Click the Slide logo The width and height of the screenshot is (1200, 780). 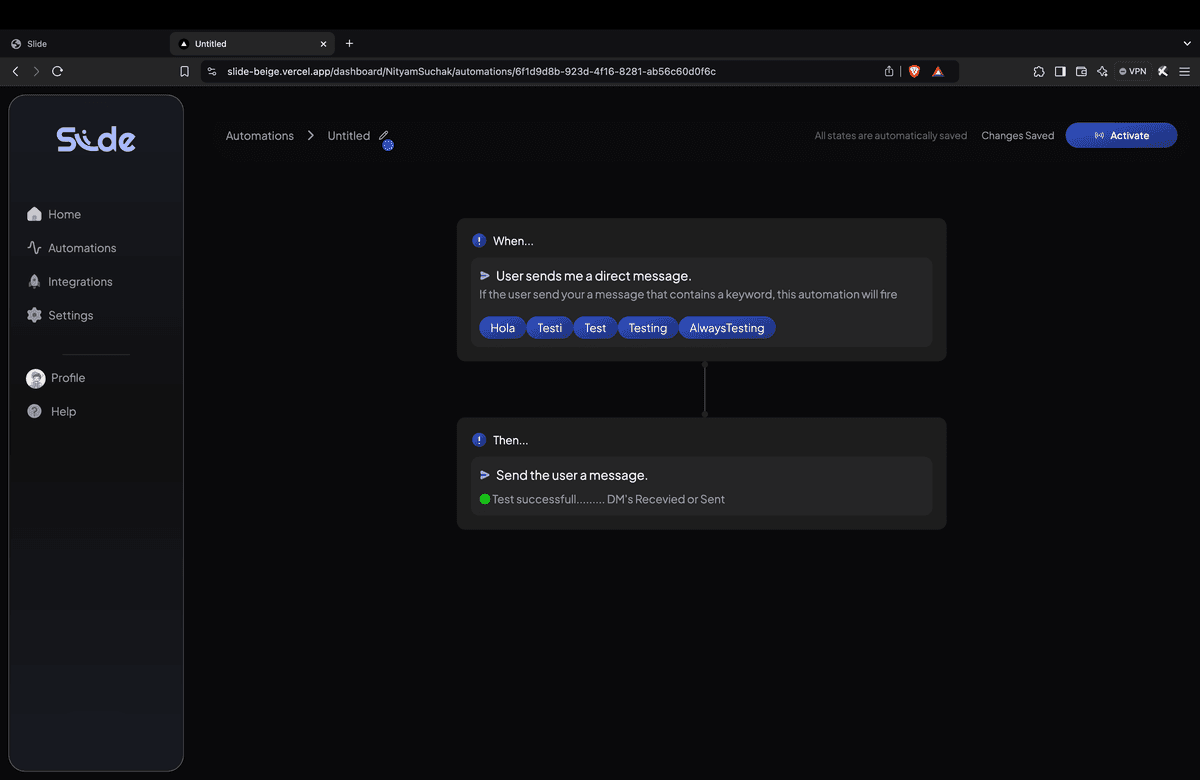coord(95,138)
